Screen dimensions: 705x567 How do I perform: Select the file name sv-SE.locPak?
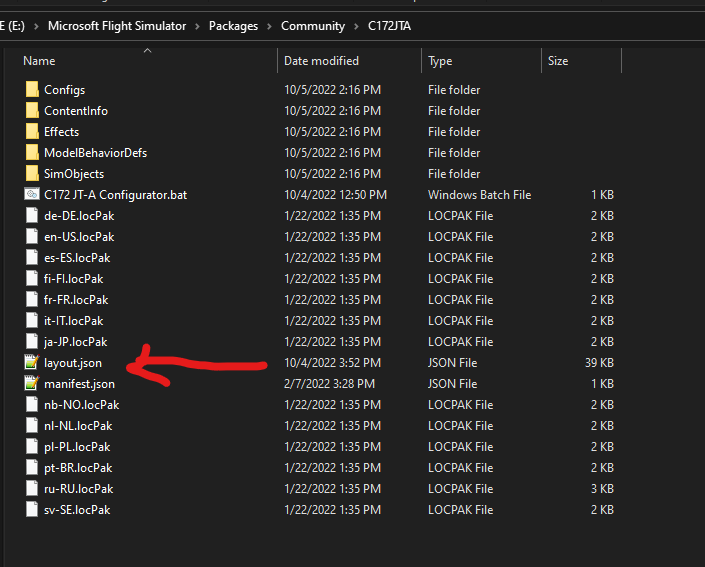[77, 510]
